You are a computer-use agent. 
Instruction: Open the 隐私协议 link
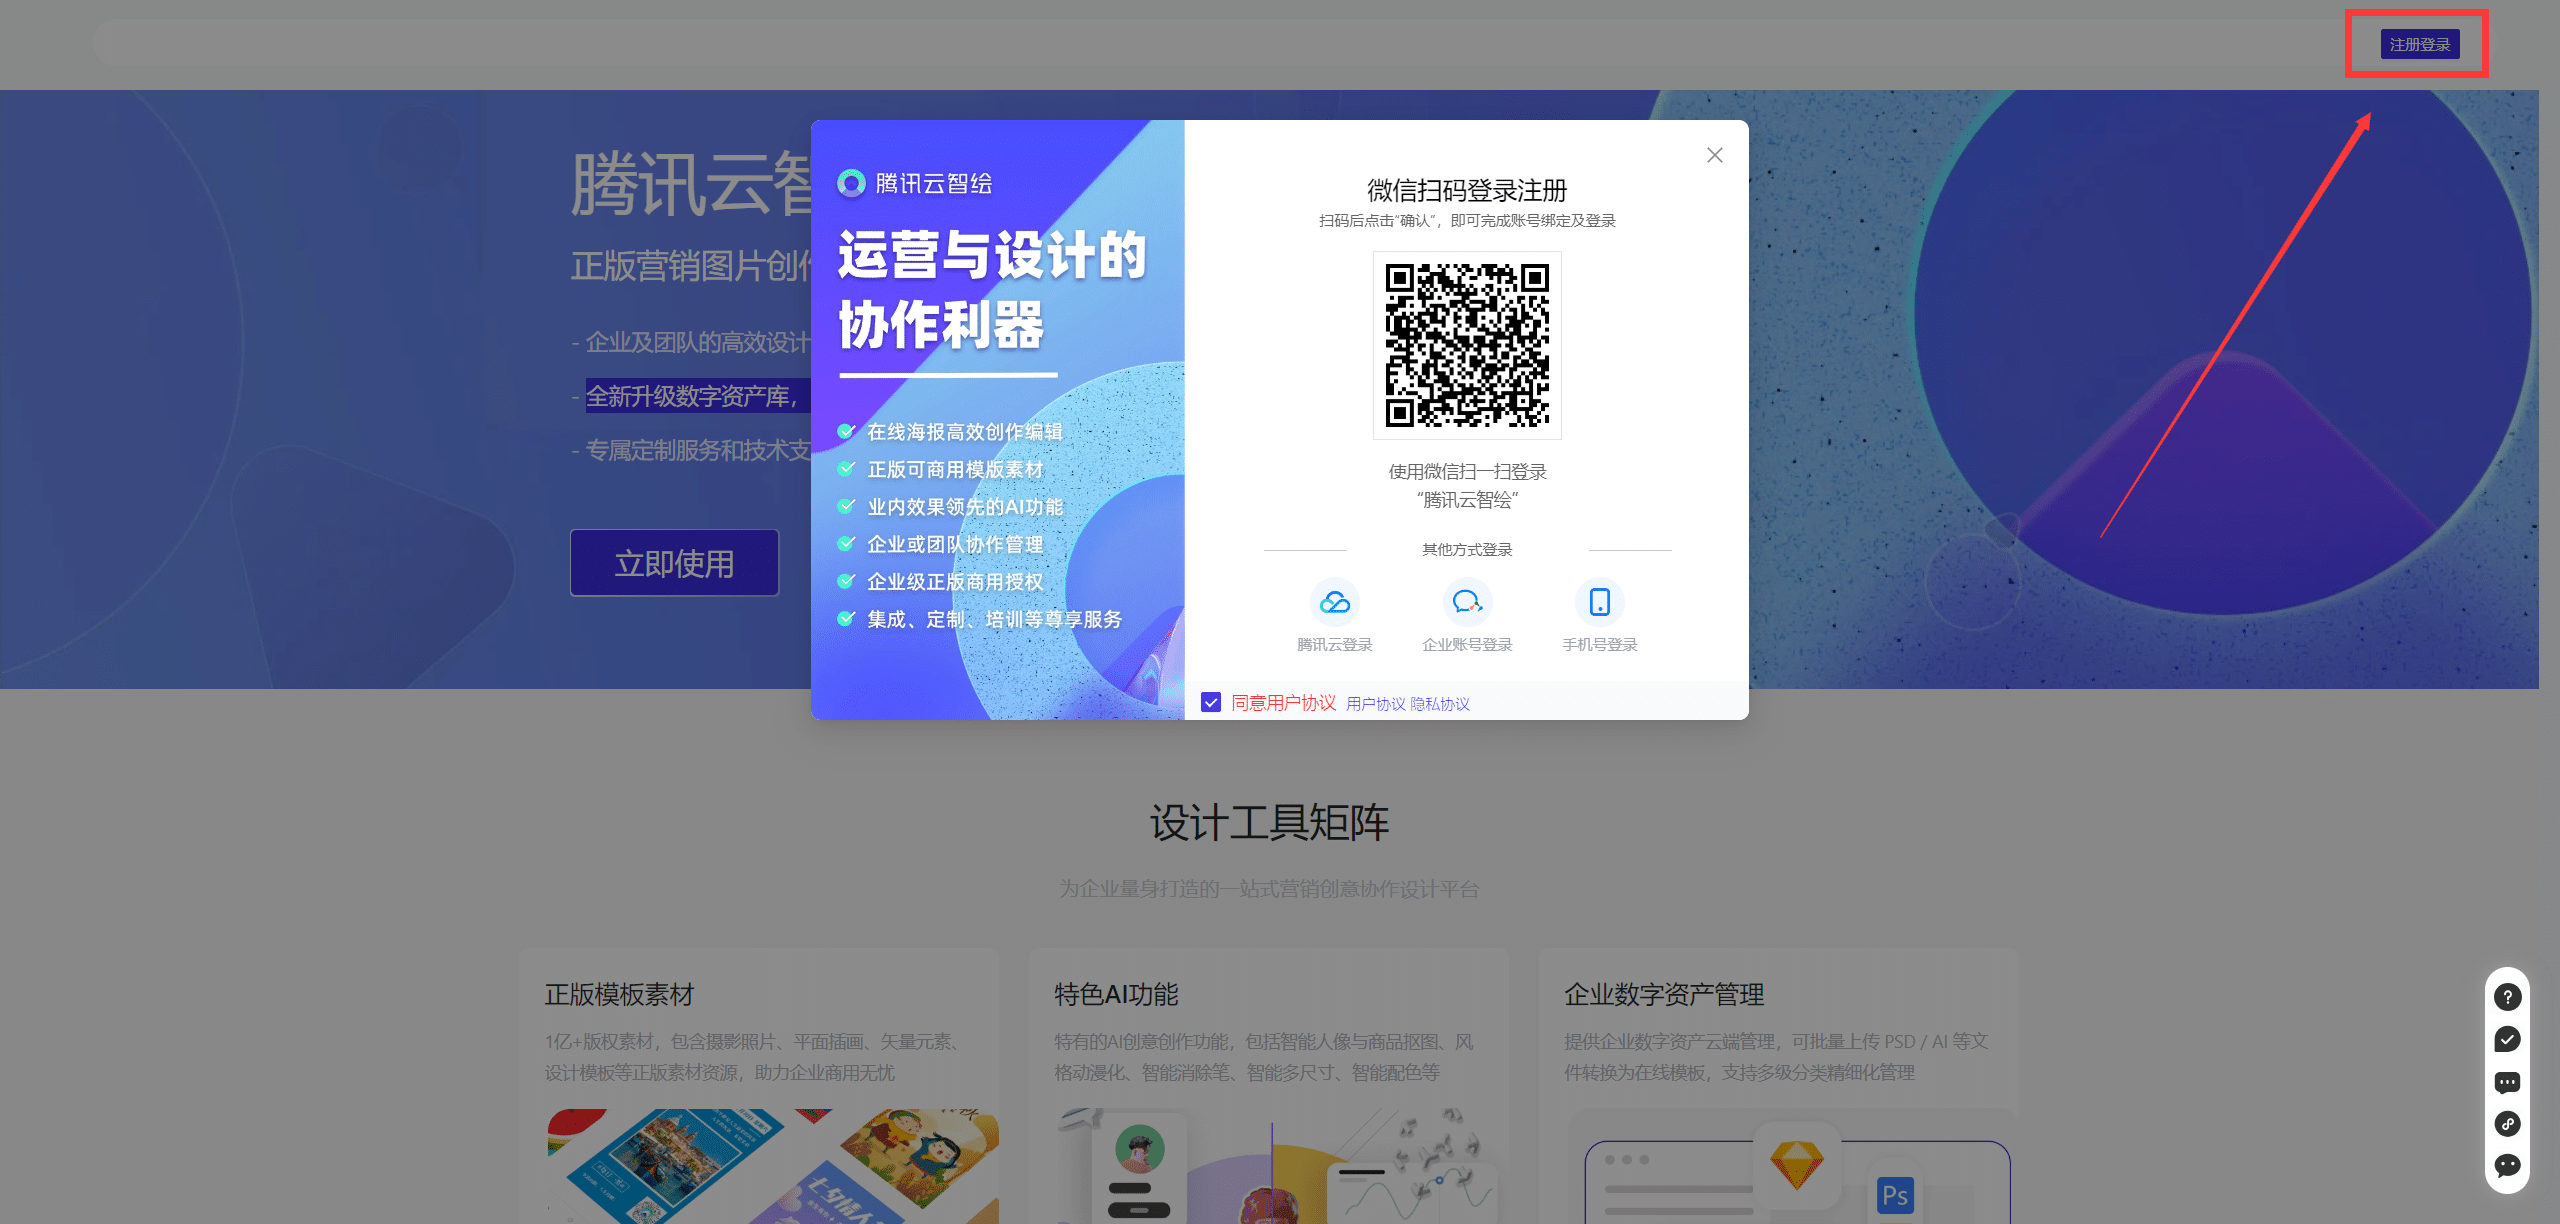click(1440, 704)
